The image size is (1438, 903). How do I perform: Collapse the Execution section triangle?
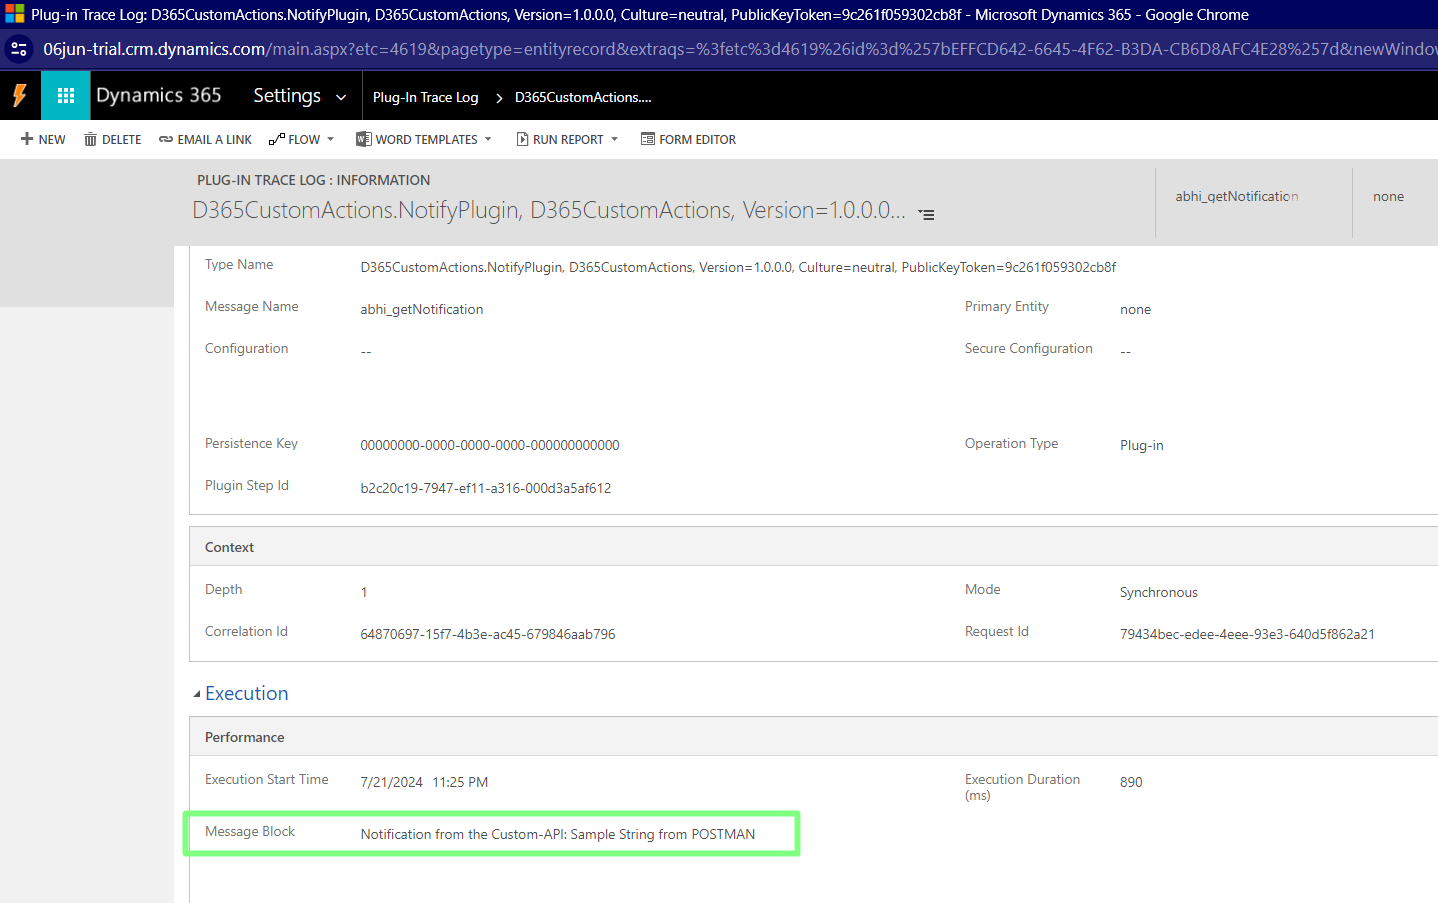click(x=197, y=694)
